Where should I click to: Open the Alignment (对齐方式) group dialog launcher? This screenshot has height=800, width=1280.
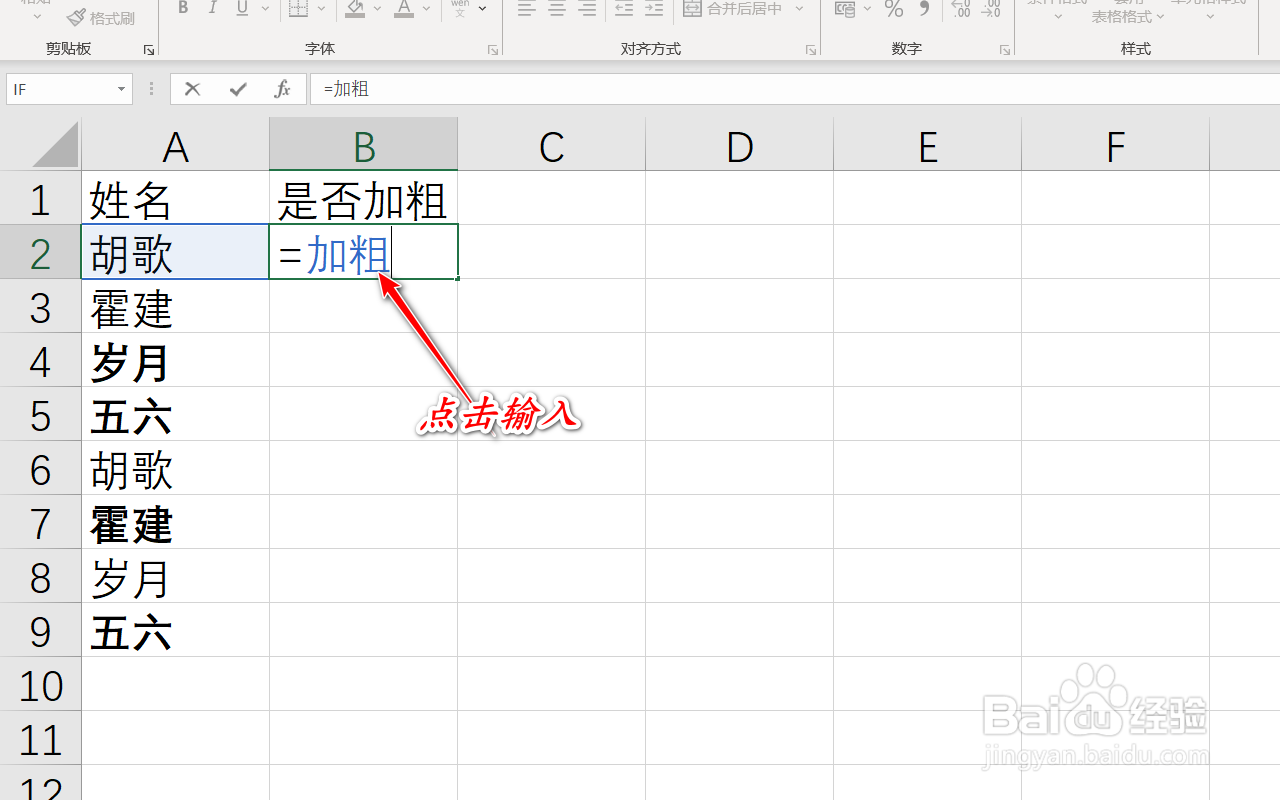pos(812,49)
